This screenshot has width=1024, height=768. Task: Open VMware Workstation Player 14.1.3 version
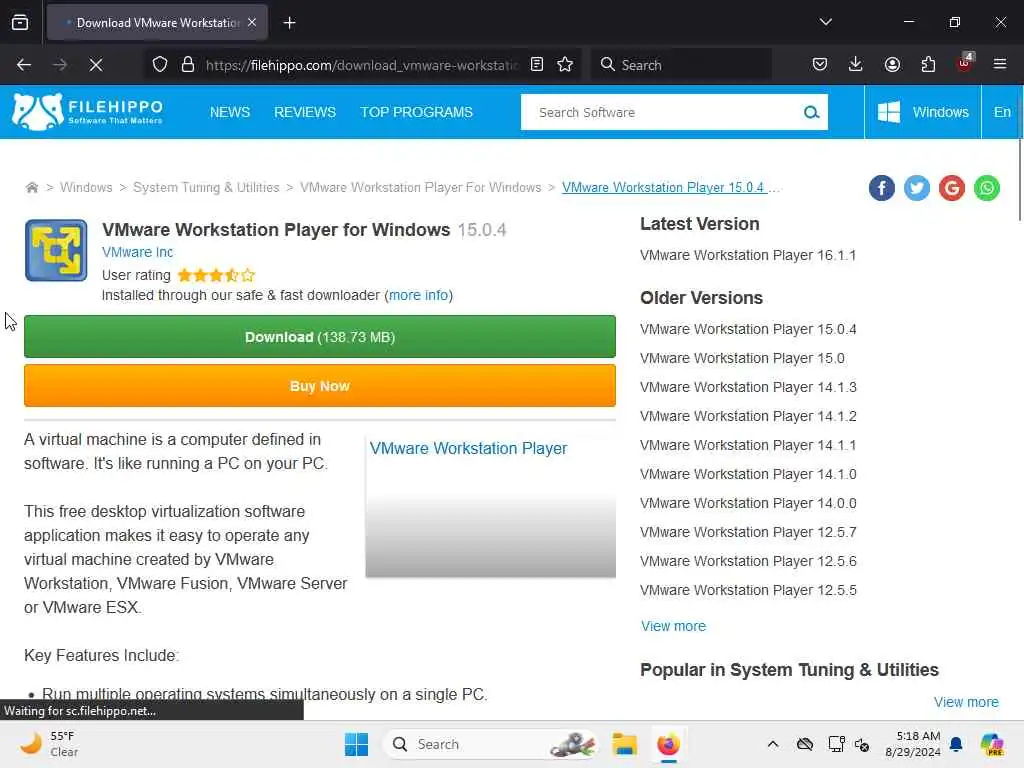(748, 387)
